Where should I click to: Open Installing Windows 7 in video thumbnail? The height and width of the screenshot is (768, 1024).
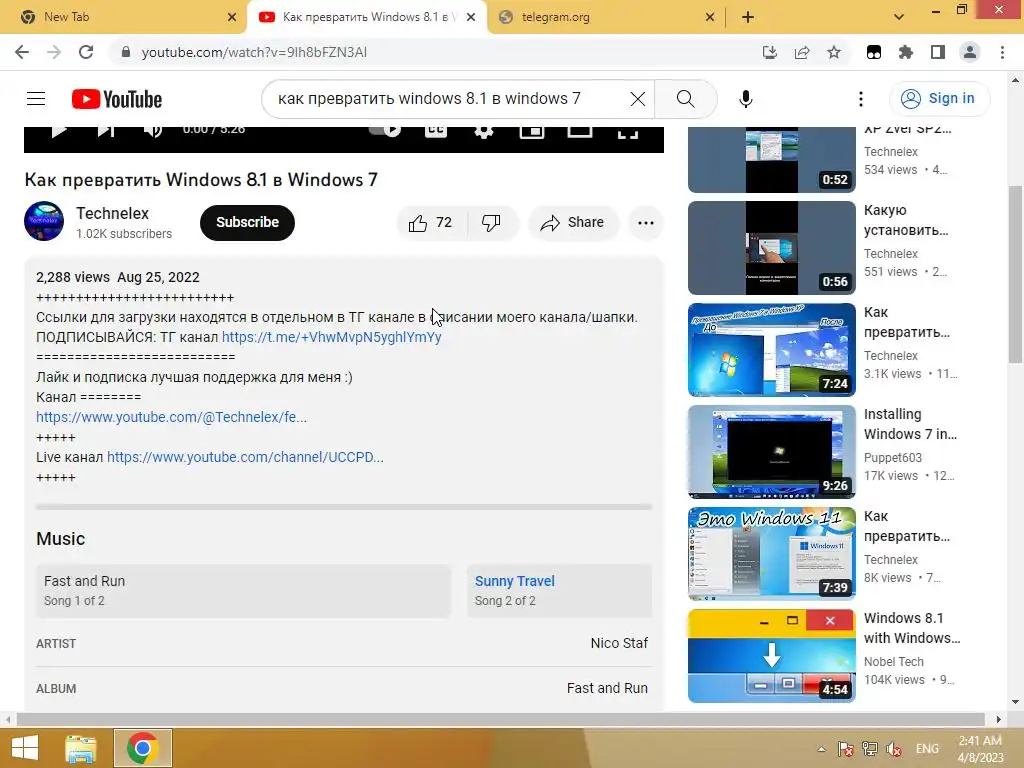[x=771, y=451]
